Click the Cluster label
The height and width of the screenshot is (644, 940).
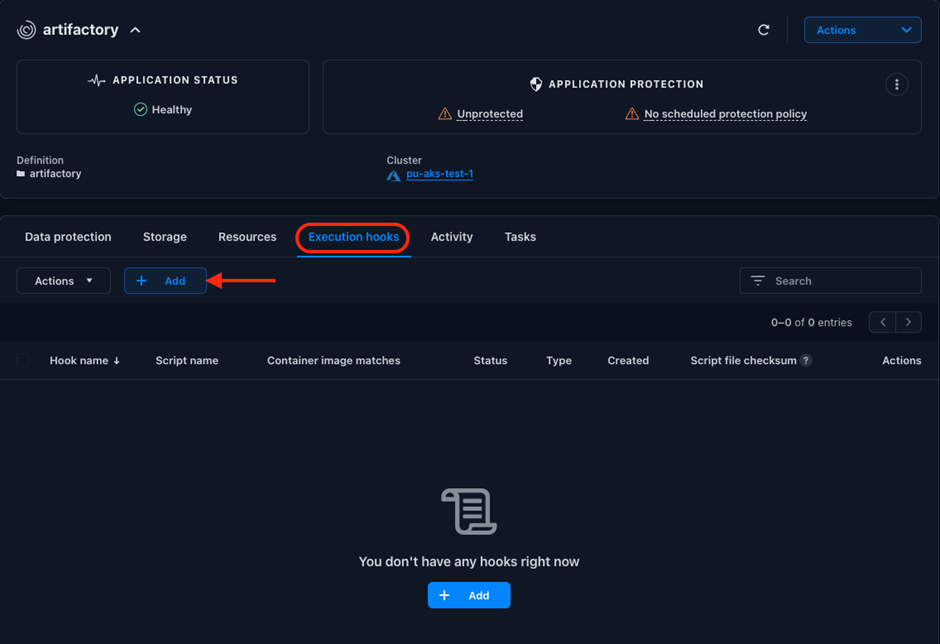pos(404,160)
